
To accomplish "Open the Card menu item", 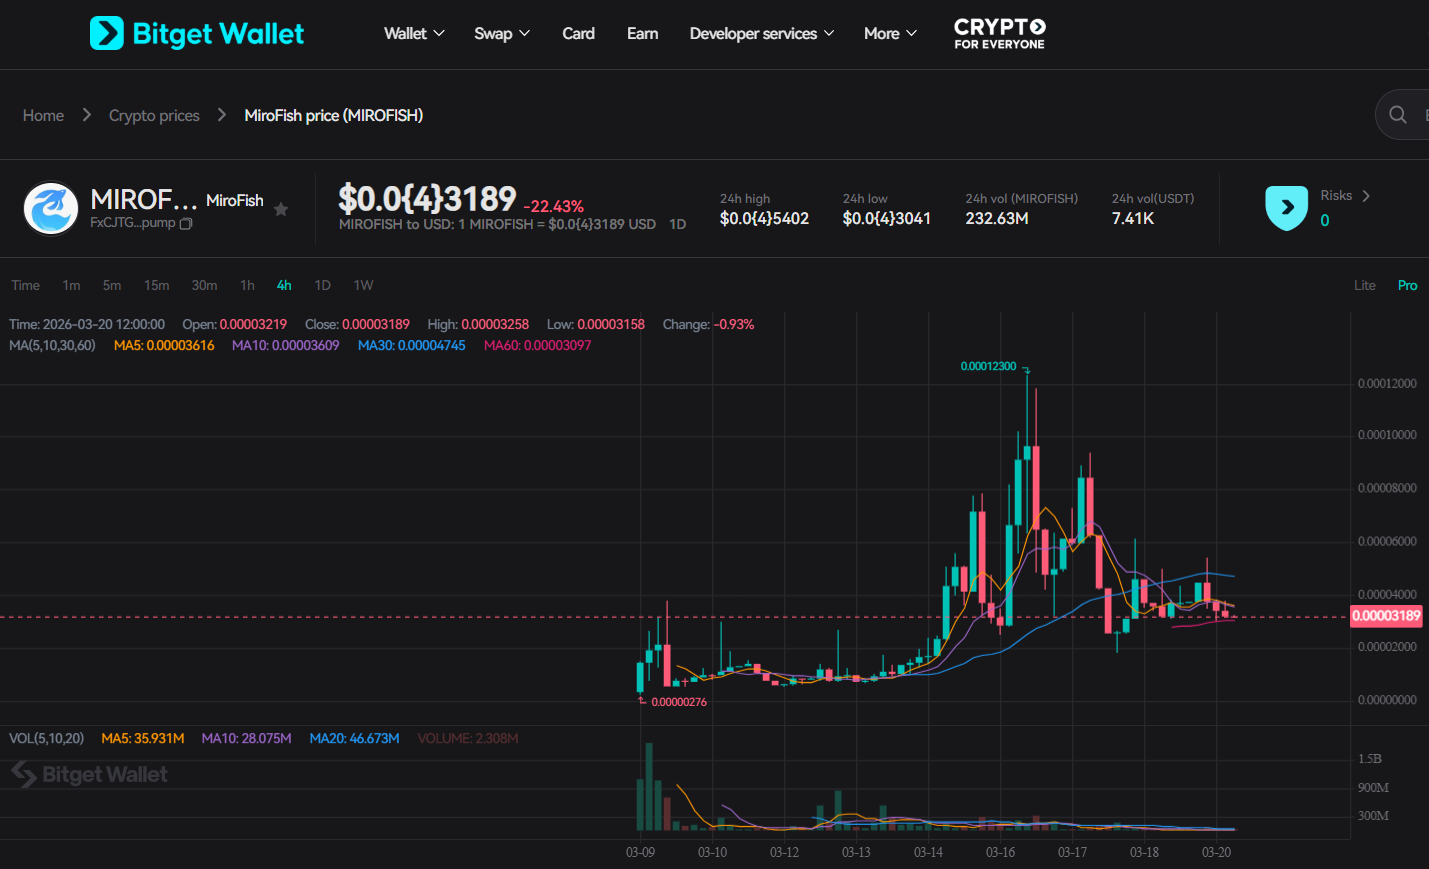I will 578,33.
